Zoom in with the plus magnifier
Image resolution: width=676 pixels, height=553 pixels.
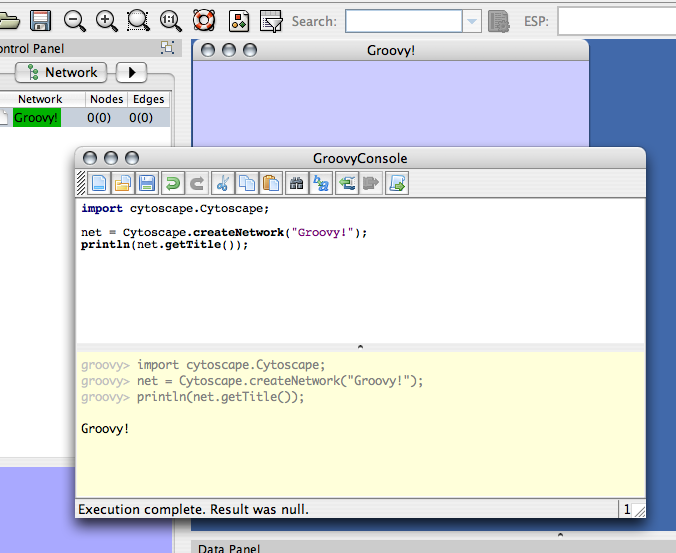pos(106,20)
